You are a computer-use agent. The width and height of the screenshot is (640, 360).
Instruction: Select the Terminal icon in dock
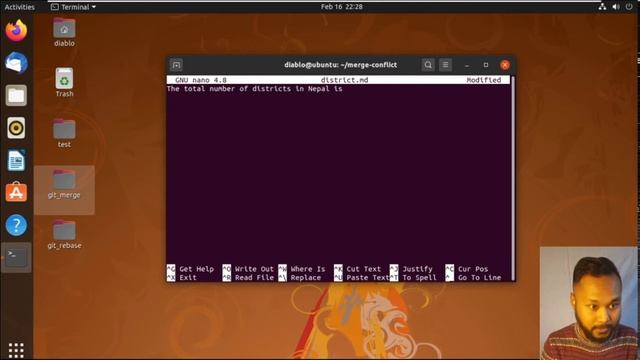click(16, 257)
